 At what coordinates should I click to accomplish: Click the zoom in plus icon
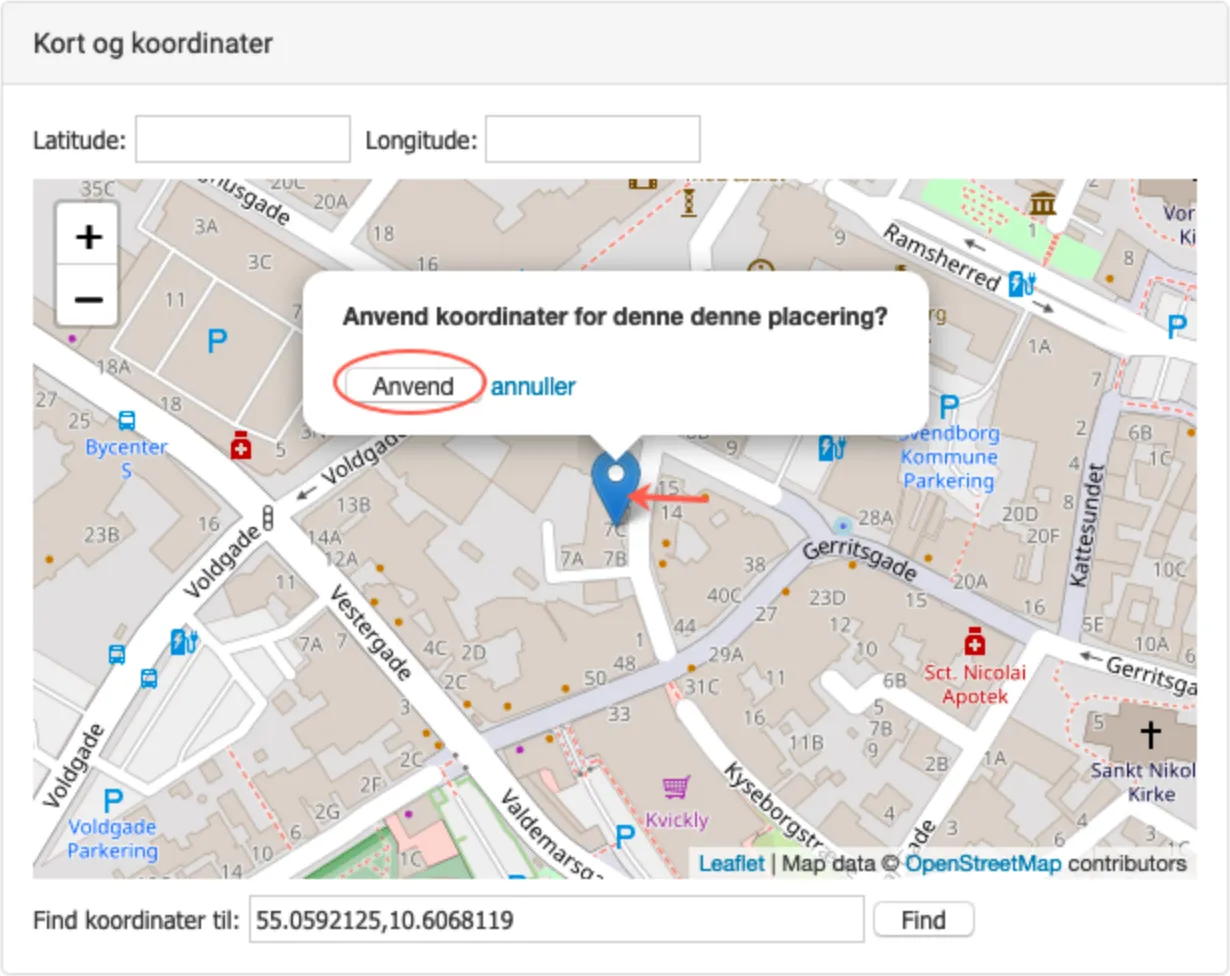click(88, 237)
